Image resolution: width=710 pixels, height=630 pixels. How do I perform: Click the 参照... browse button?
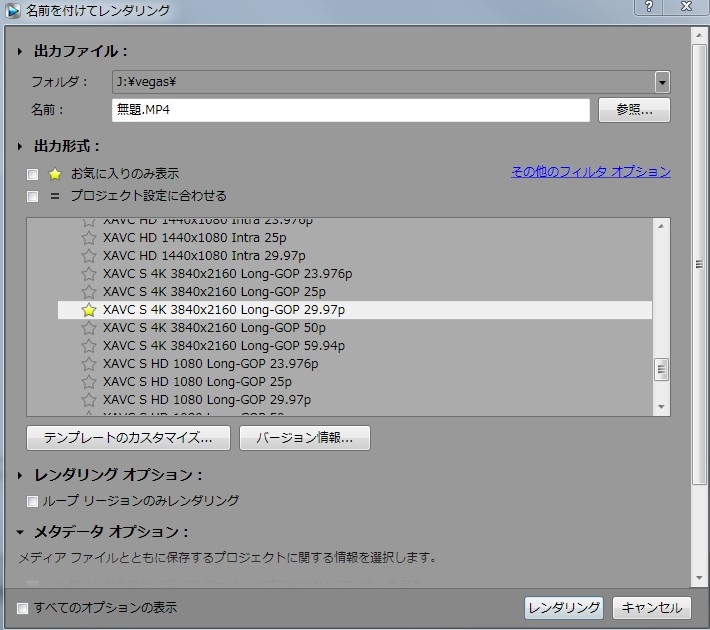[634, 110]
